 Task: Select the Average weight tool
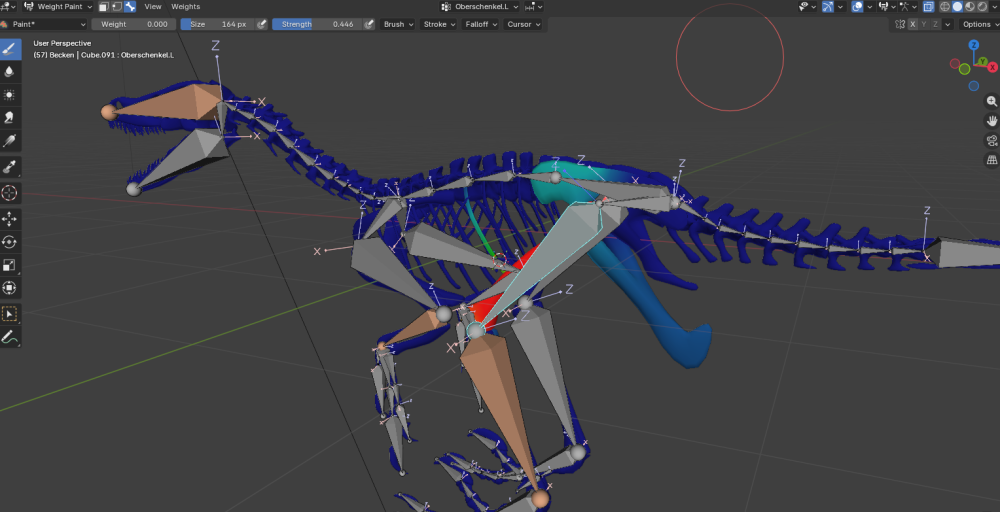pos(10,95)
